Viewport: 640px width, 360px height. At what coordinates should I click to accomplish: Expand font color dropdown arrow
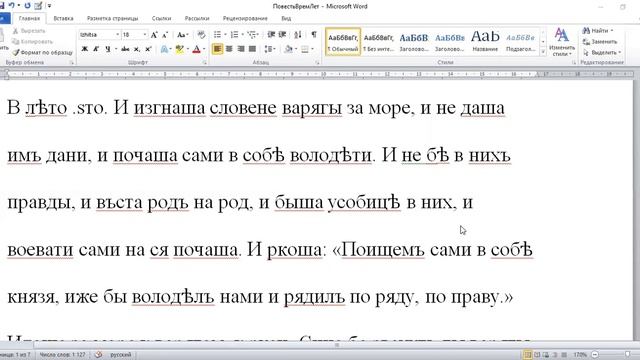click(x=204, y=49)
